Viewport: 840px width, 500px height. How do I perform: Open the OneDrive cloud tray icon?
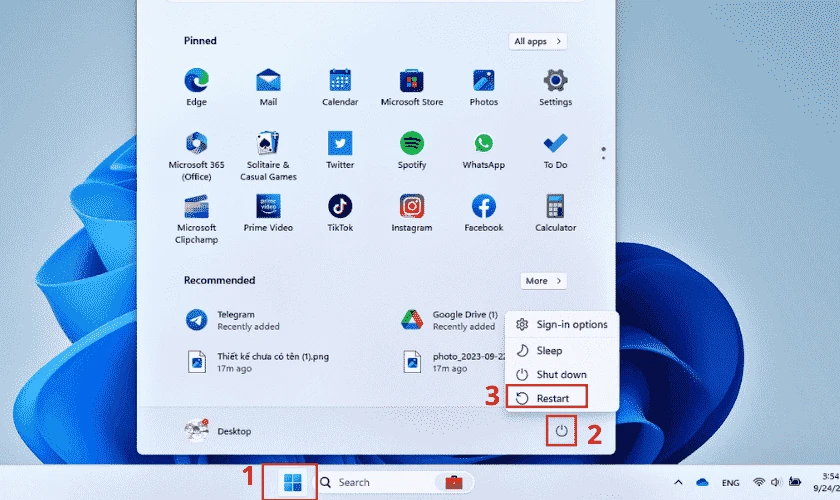pyautogui.click(x=702, y=482)
